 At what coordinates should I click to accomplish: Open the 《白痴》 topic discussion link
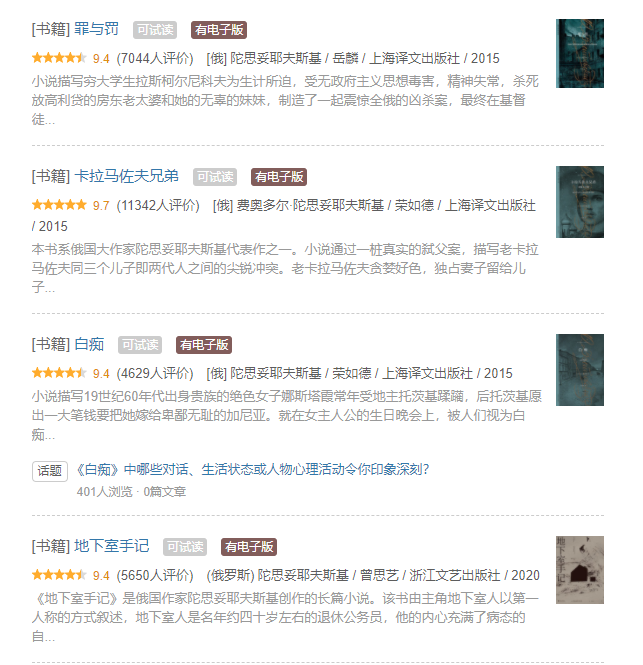(252, 469)
